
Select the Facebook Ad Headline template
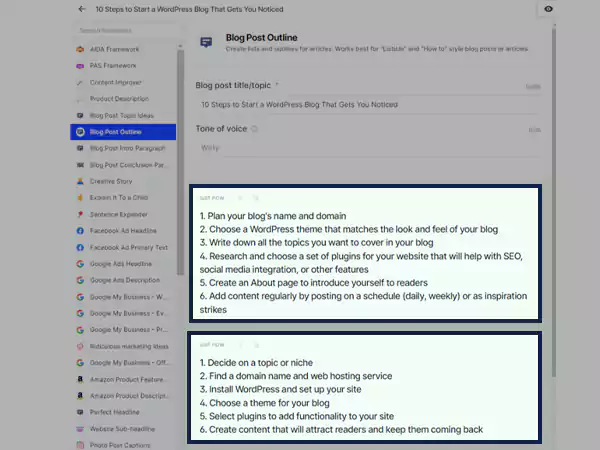click(x=122, y=231)
